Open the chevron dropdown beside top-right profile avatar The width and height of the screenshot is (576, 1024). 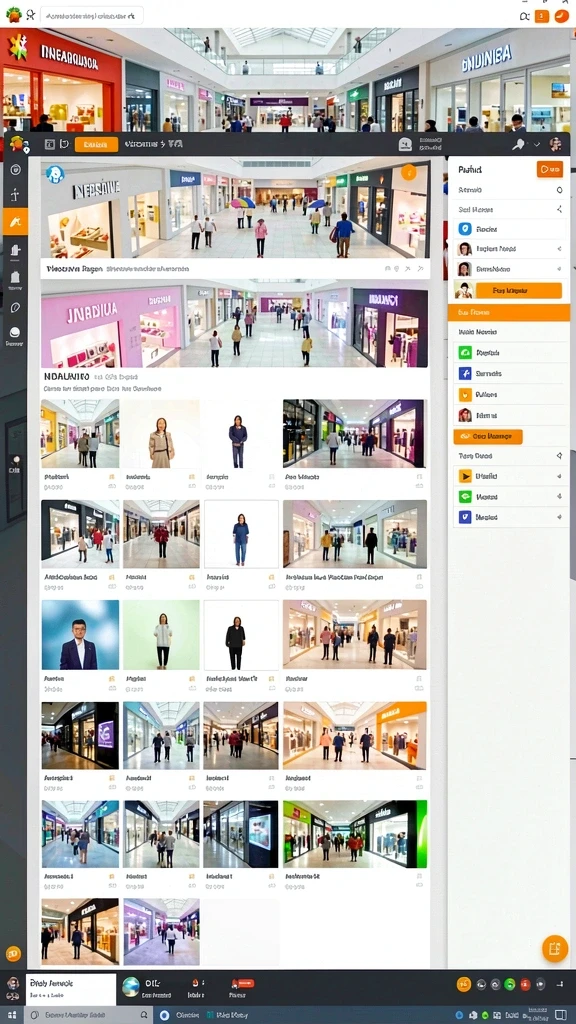tap(537, 144)
